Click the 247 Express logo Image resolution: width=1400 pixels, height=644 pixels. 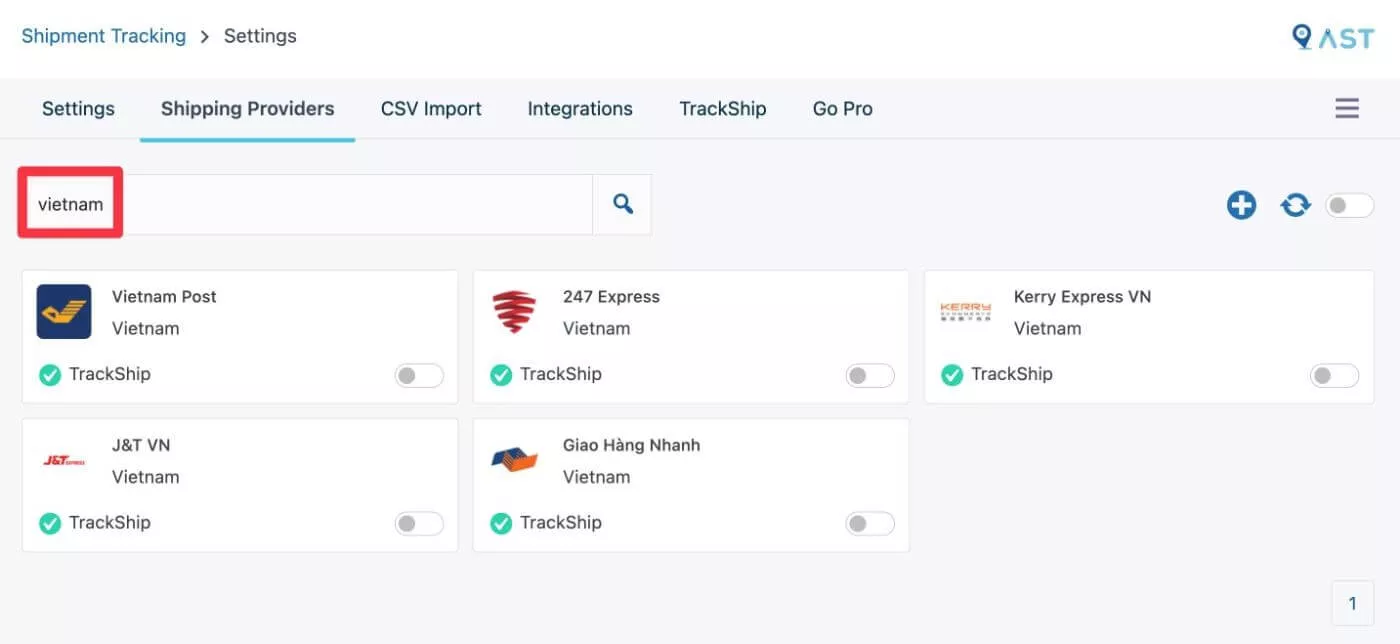pyautogui.click(x=515, y=311)
